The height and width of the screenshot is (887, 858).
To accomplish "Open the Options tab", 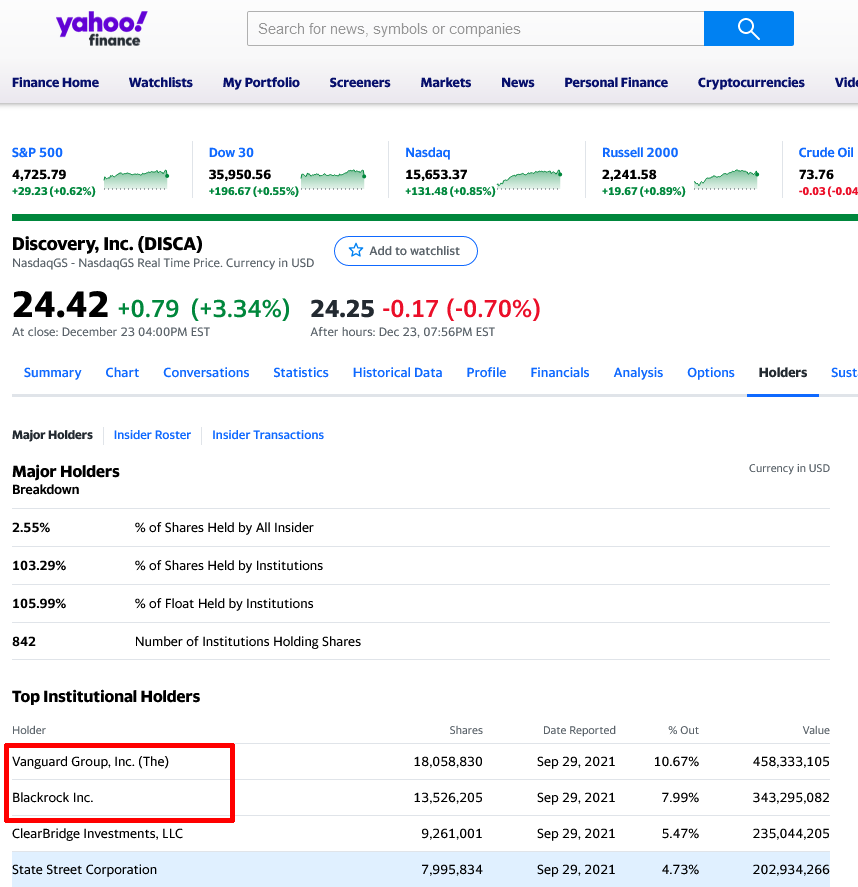I will pos(711,373).
